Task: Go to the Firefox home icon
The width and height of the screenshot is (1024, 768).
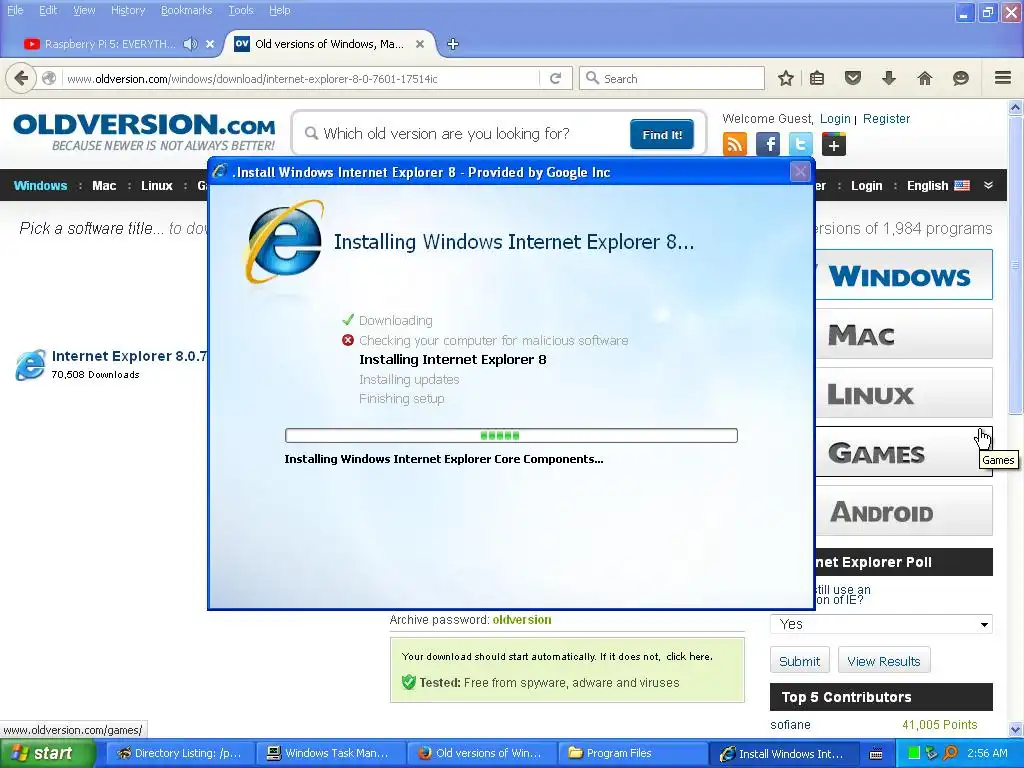Action: coord(925,78)
